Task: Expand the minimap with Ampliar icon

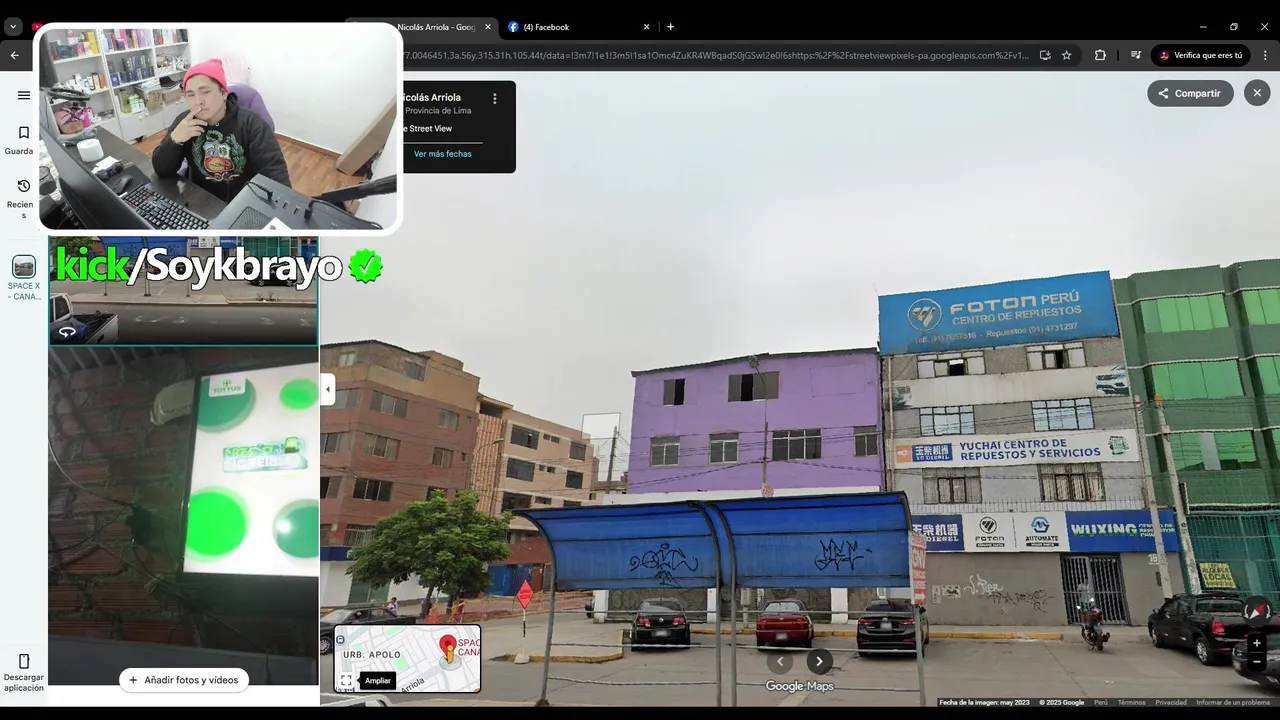Action: [x=346, y=681]
